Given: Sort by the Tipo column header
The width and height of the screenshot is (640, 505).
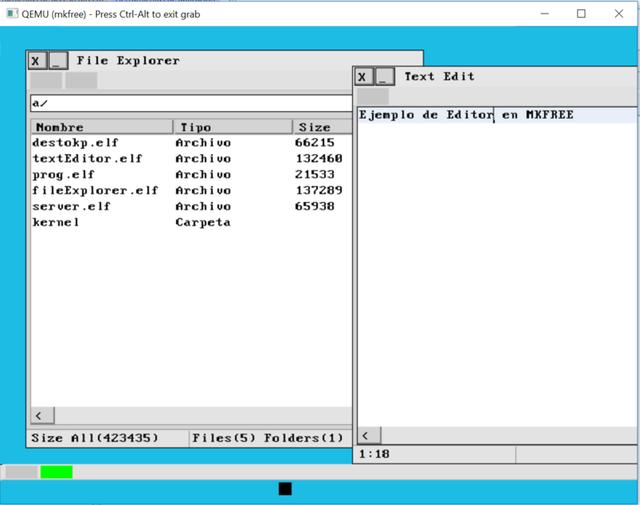Looking at the screenshot, I should pos(233,127).
